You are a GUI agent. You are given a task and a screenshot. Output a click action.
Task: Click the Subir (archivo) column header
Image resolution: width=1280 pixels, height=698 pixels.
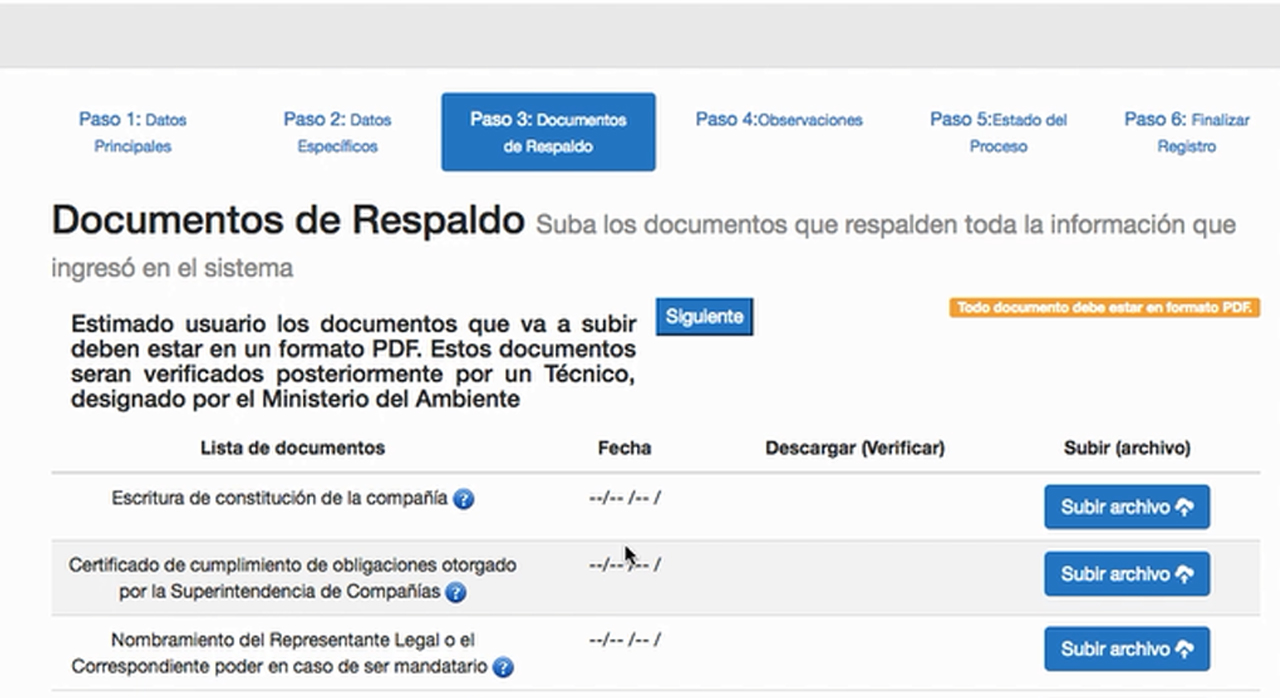pos(1126,448)
